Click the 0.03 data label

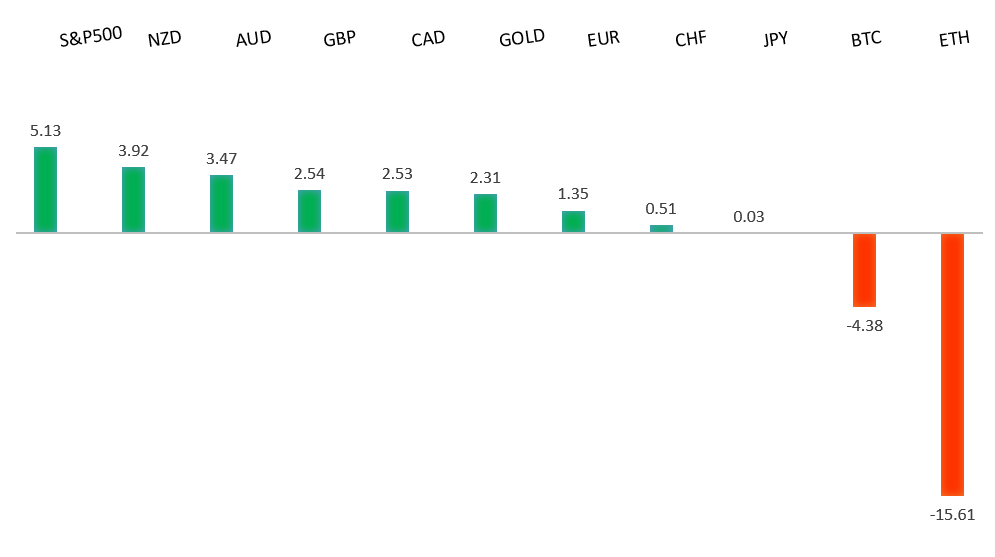coord(748,216)
